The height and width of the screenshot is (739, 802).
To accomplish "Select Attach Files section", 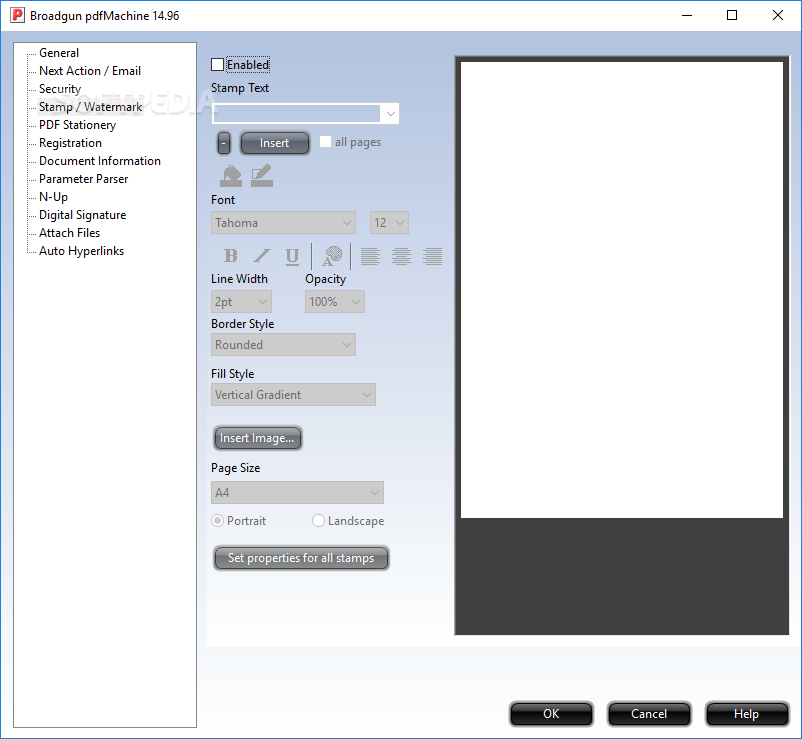I will tap(70, 233).
